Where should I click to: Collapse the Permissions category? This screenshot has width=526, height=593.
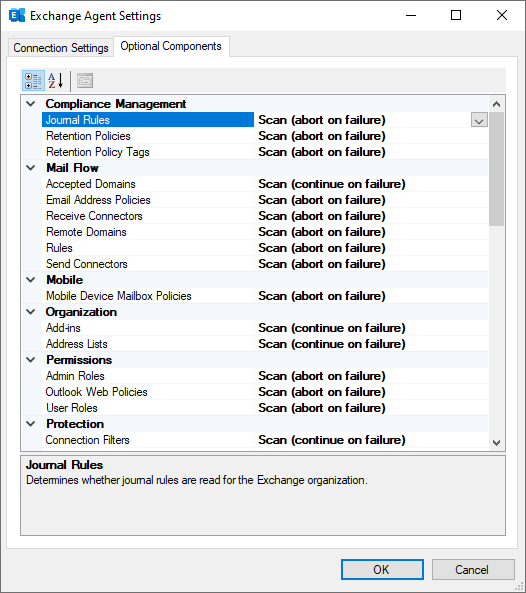(x=31, y=360)
